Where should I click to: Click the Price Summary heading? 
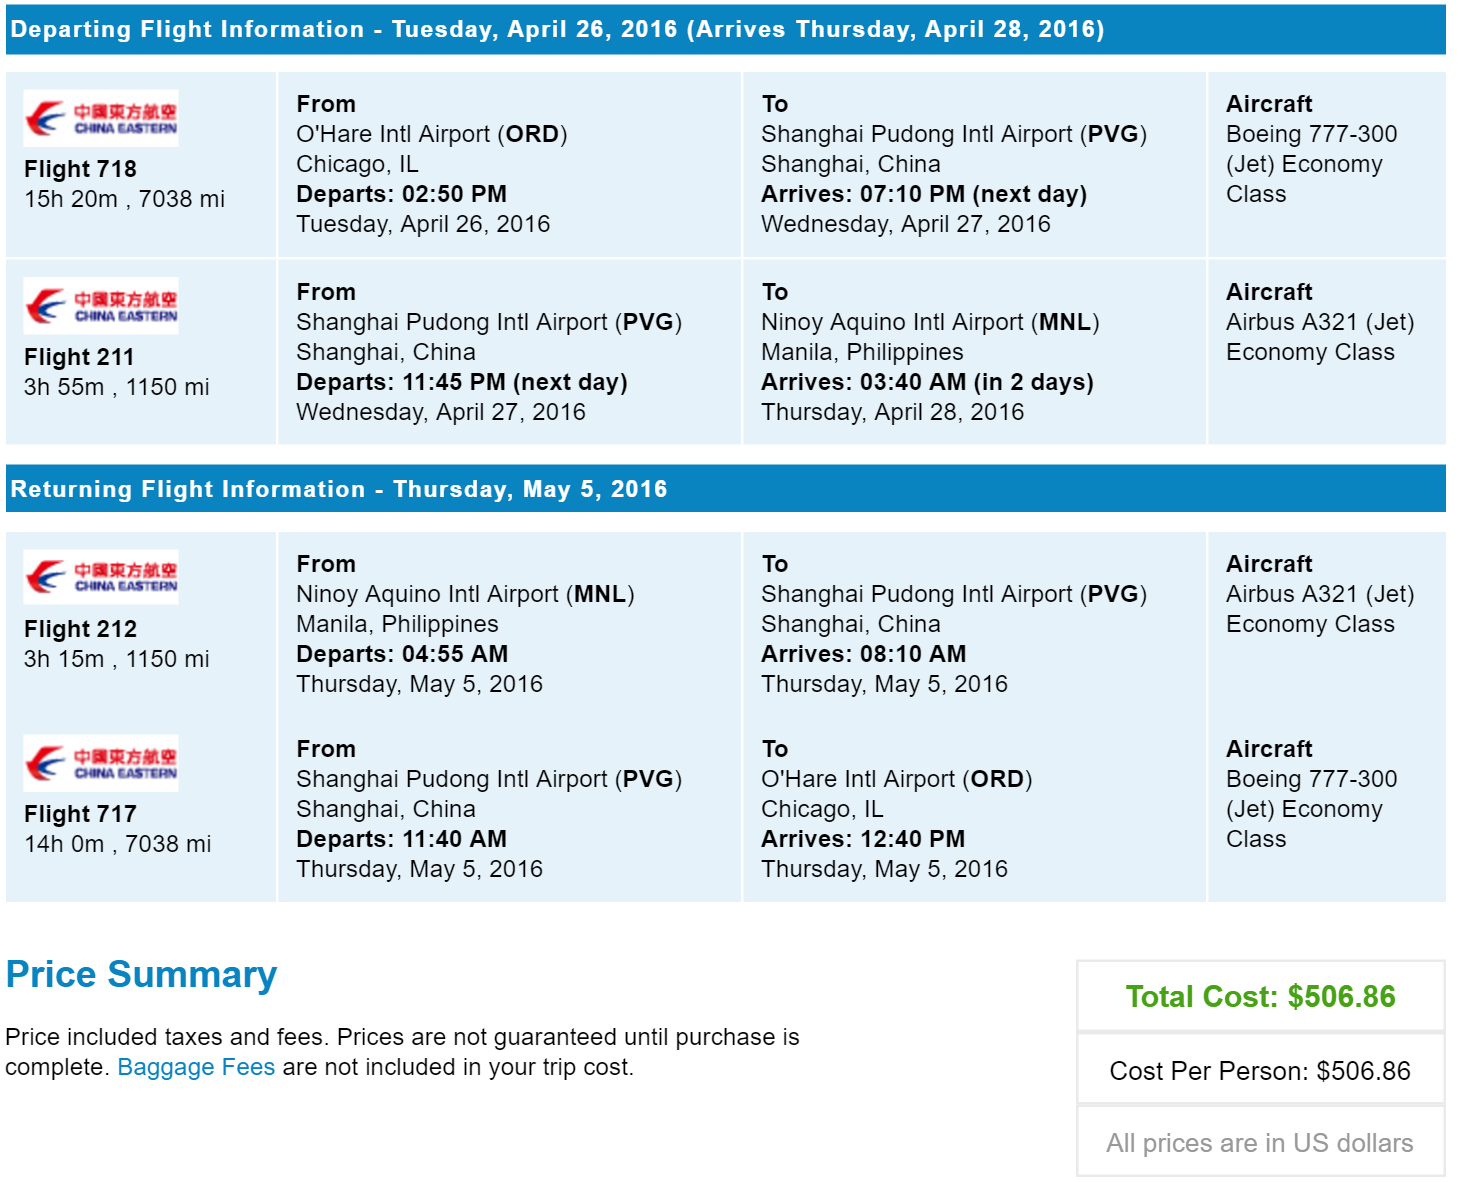[x=141, y=975]
